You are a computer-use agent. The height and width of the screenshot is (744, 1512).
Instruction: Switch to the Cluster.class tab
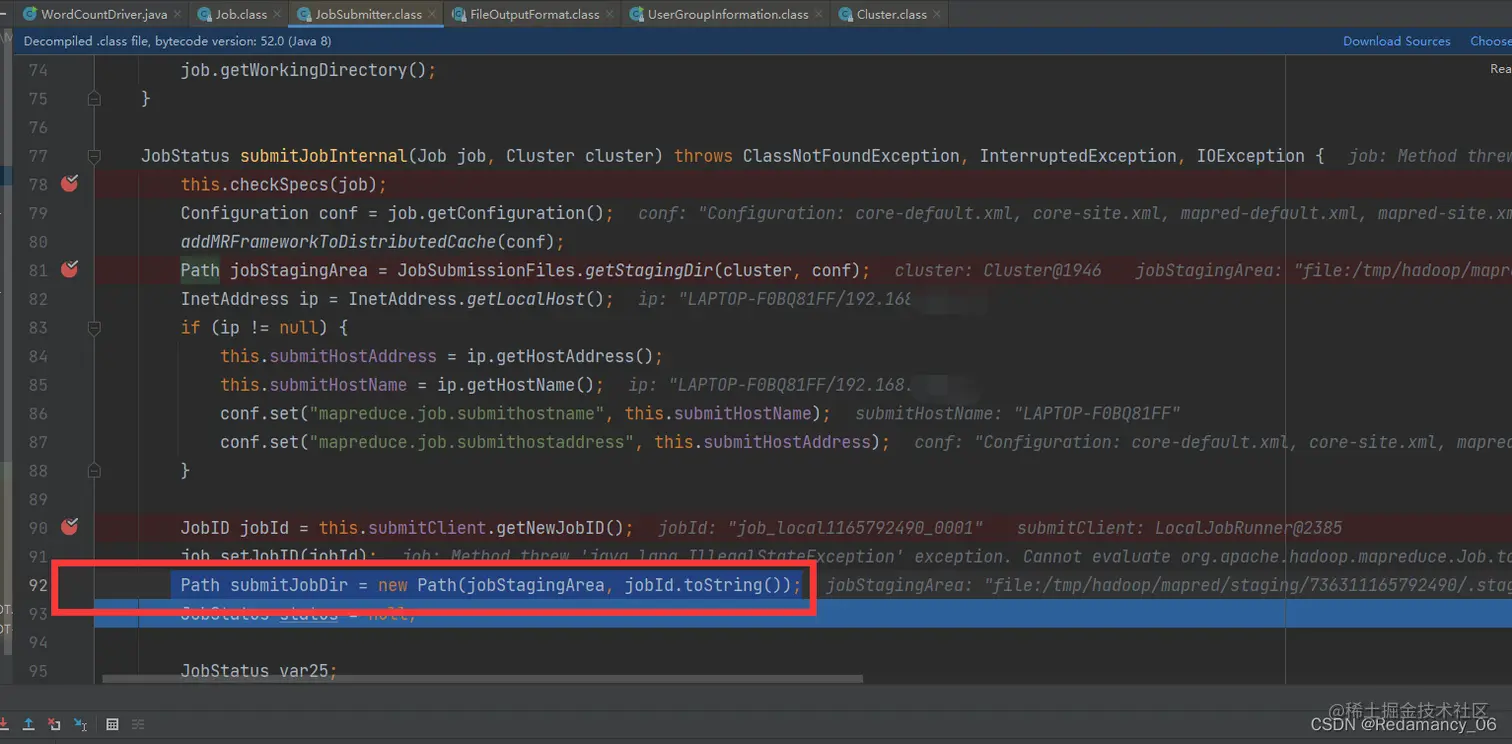(891, 15)
